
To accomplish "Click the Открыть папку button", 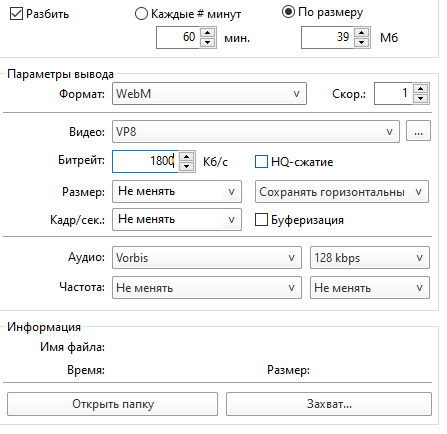I will pyautogui.click(x=112, y=404).
